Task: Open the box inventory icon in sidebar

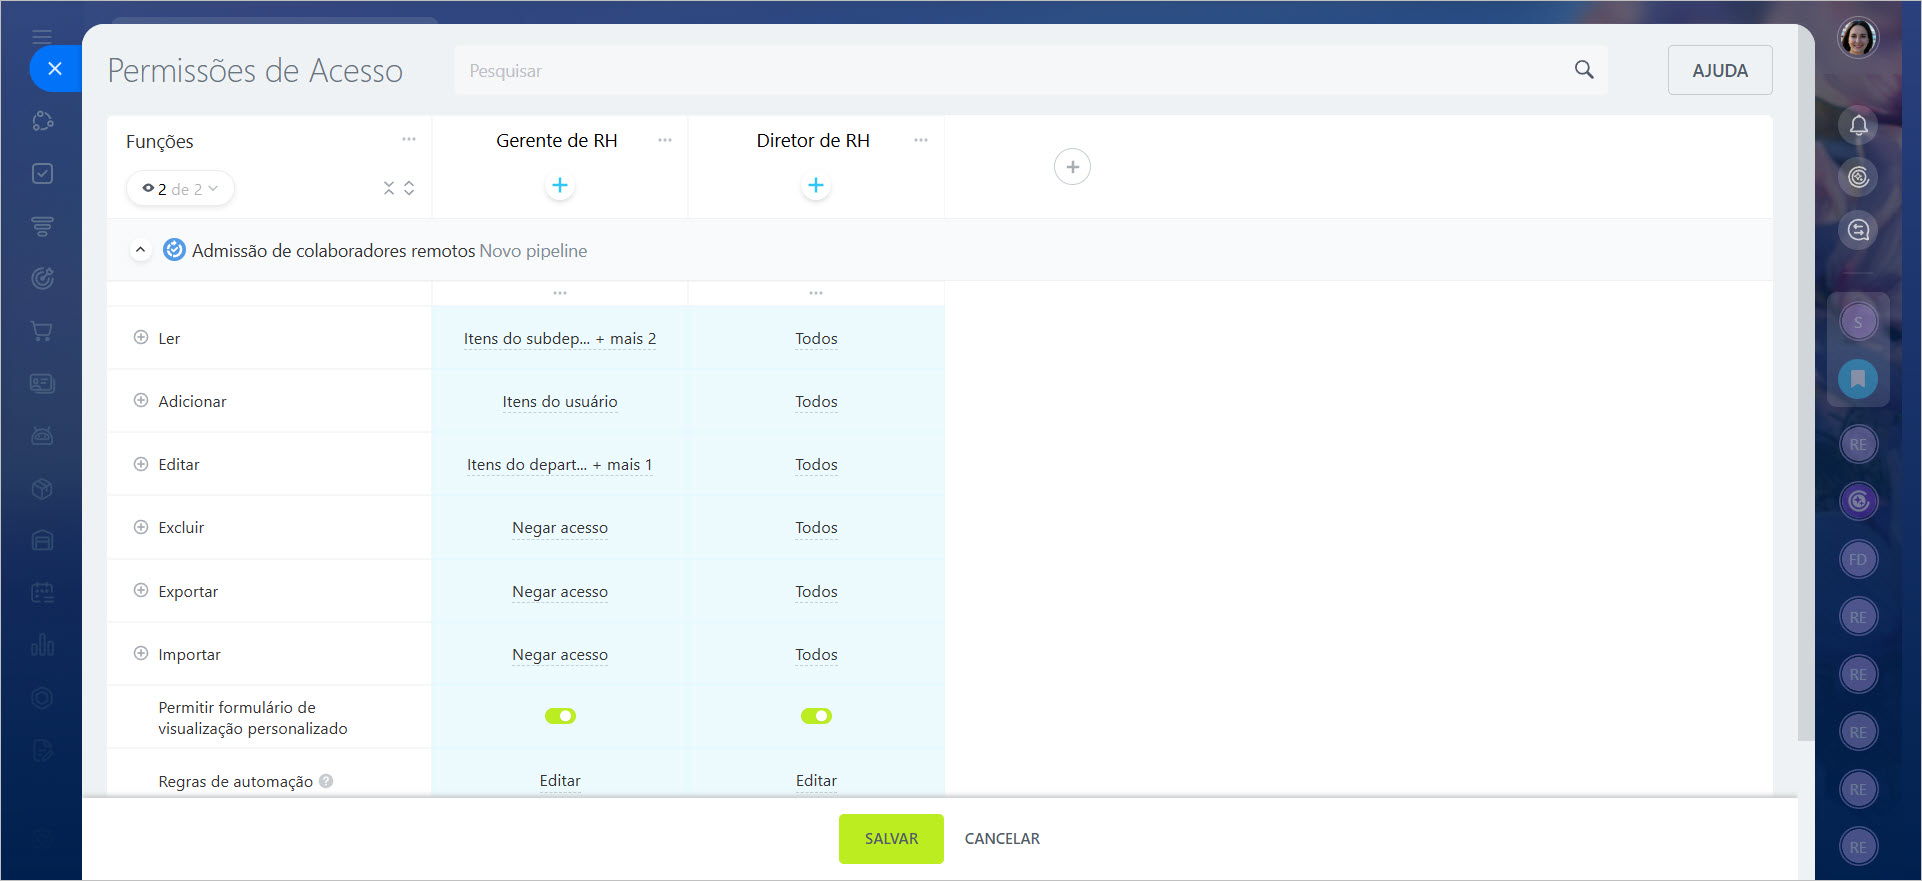Action: tap(42, 489)
